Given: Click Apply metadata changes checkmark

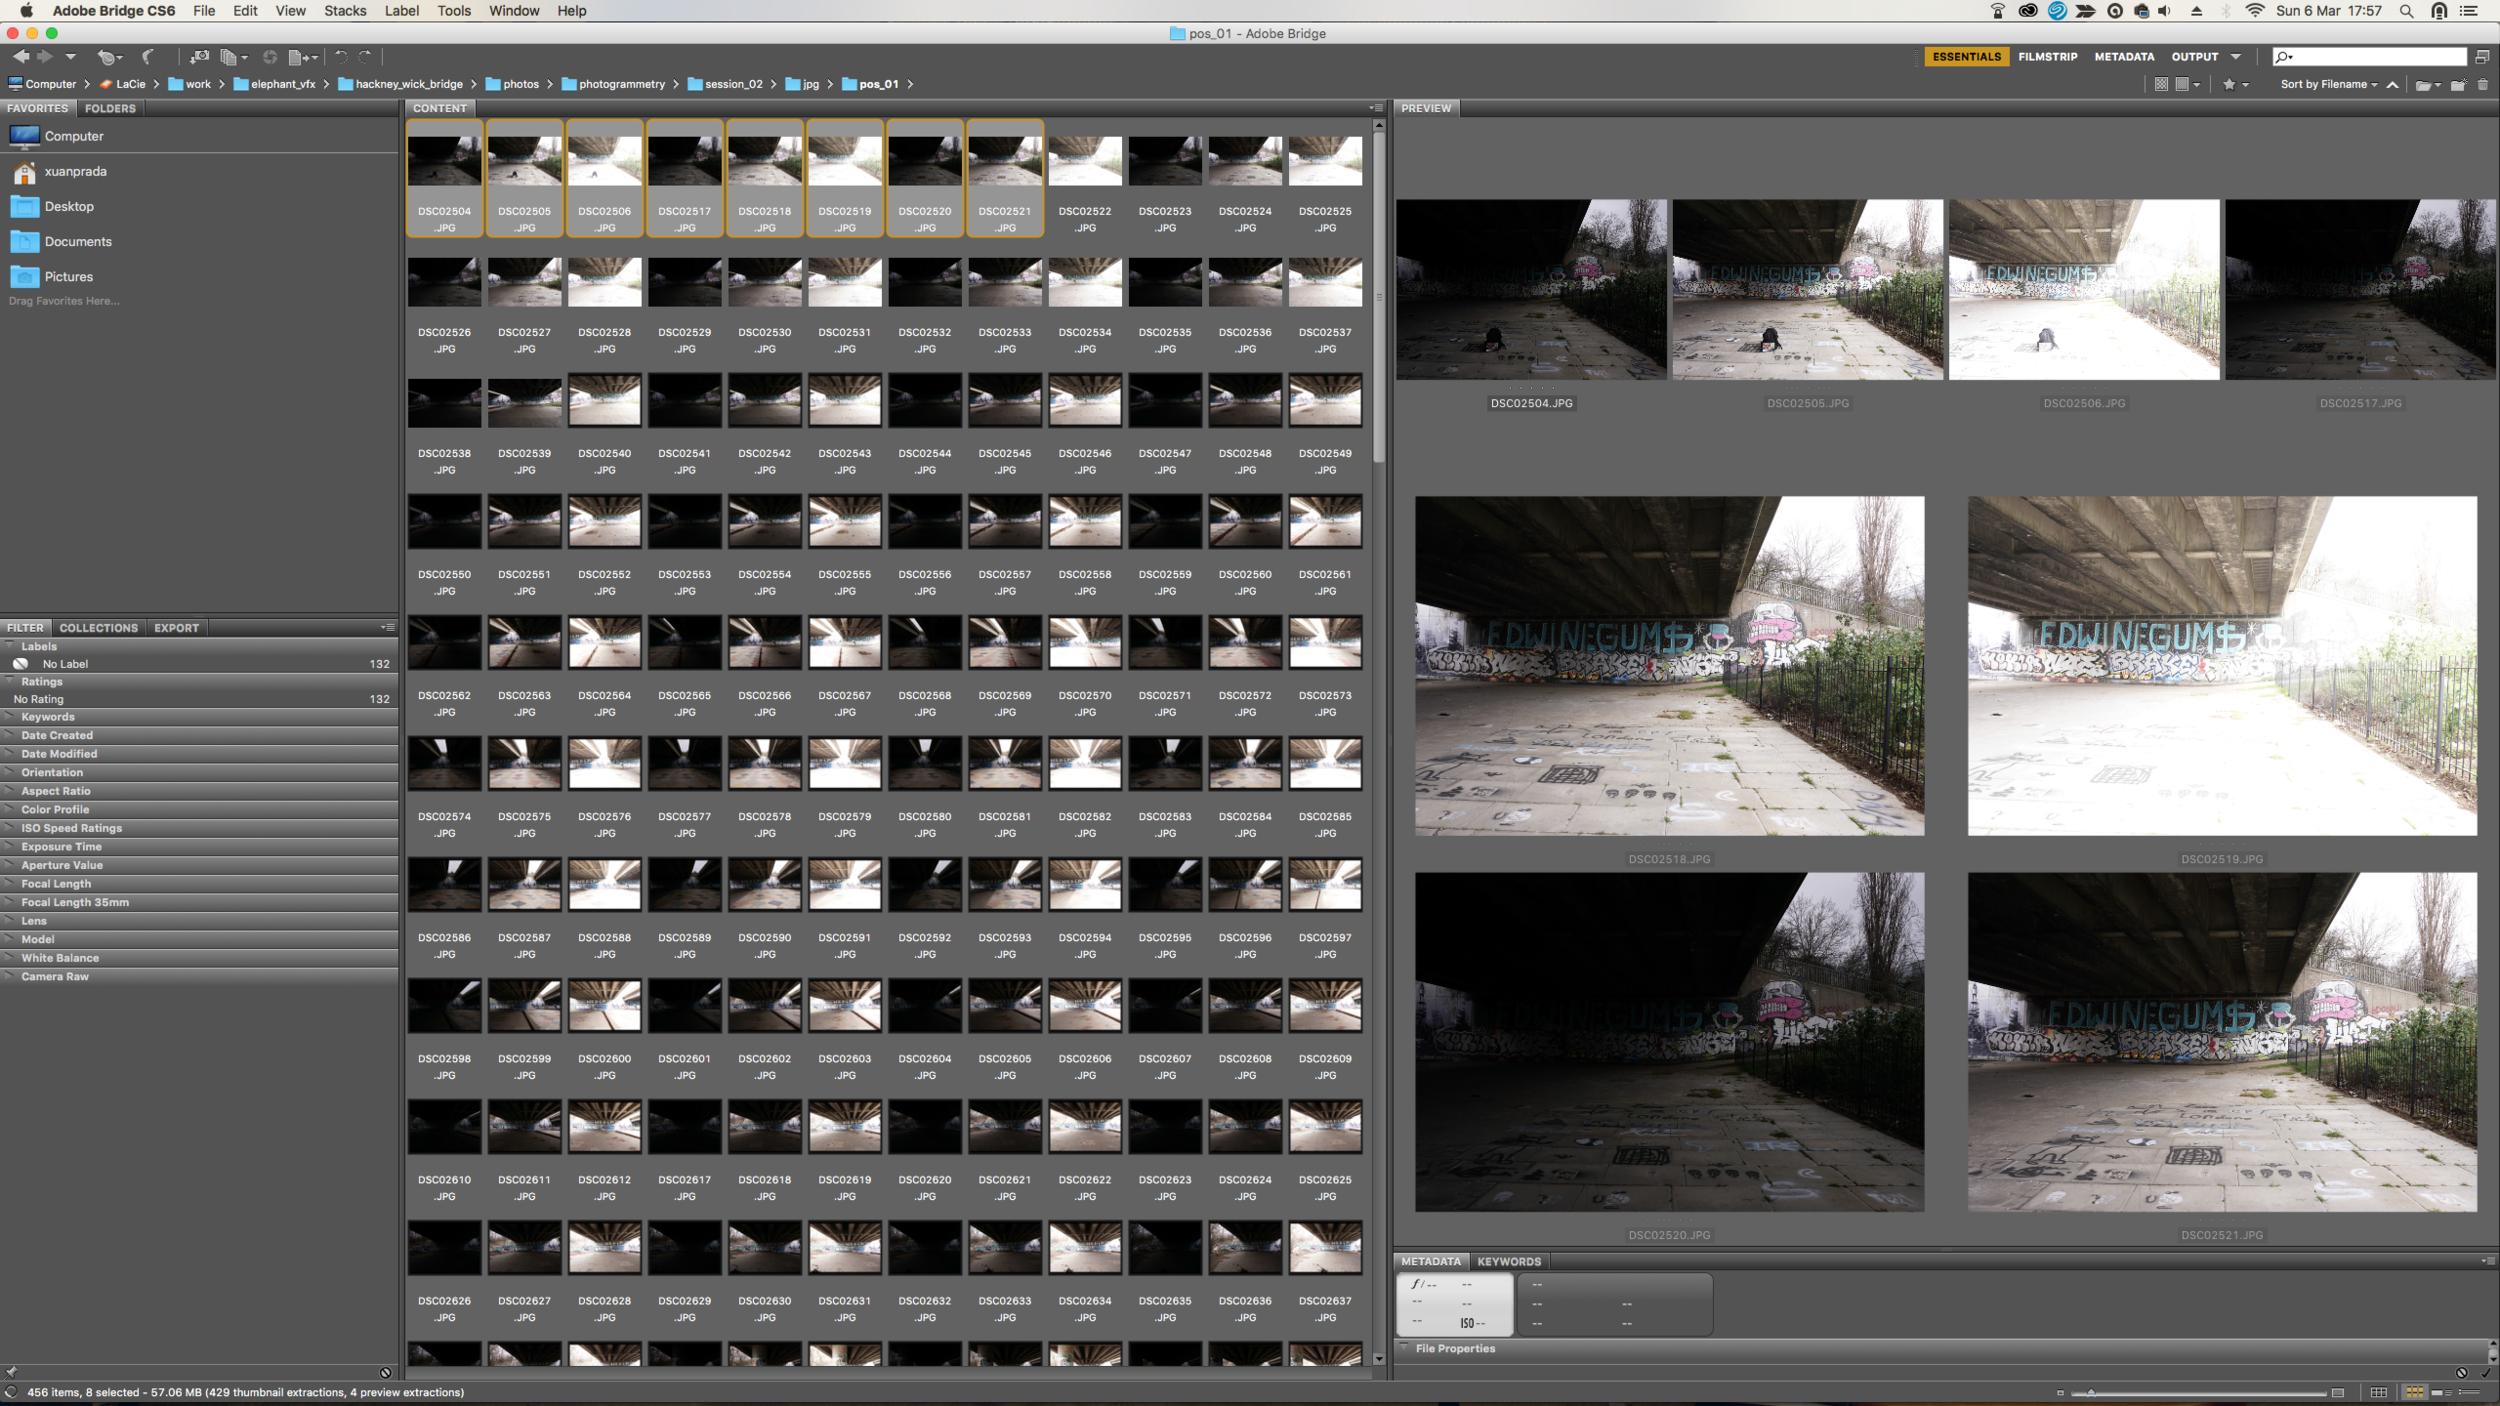Looking at the screenshot, I should (x=2486, y=1373).
